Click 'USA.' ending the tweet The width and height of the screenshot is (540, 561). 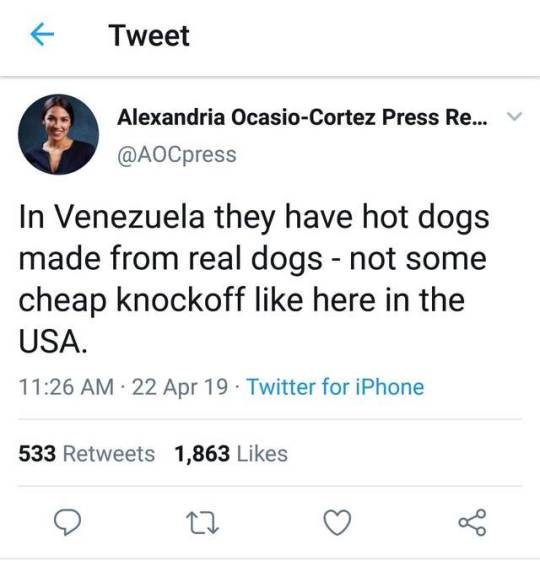(x=53, y=341)
